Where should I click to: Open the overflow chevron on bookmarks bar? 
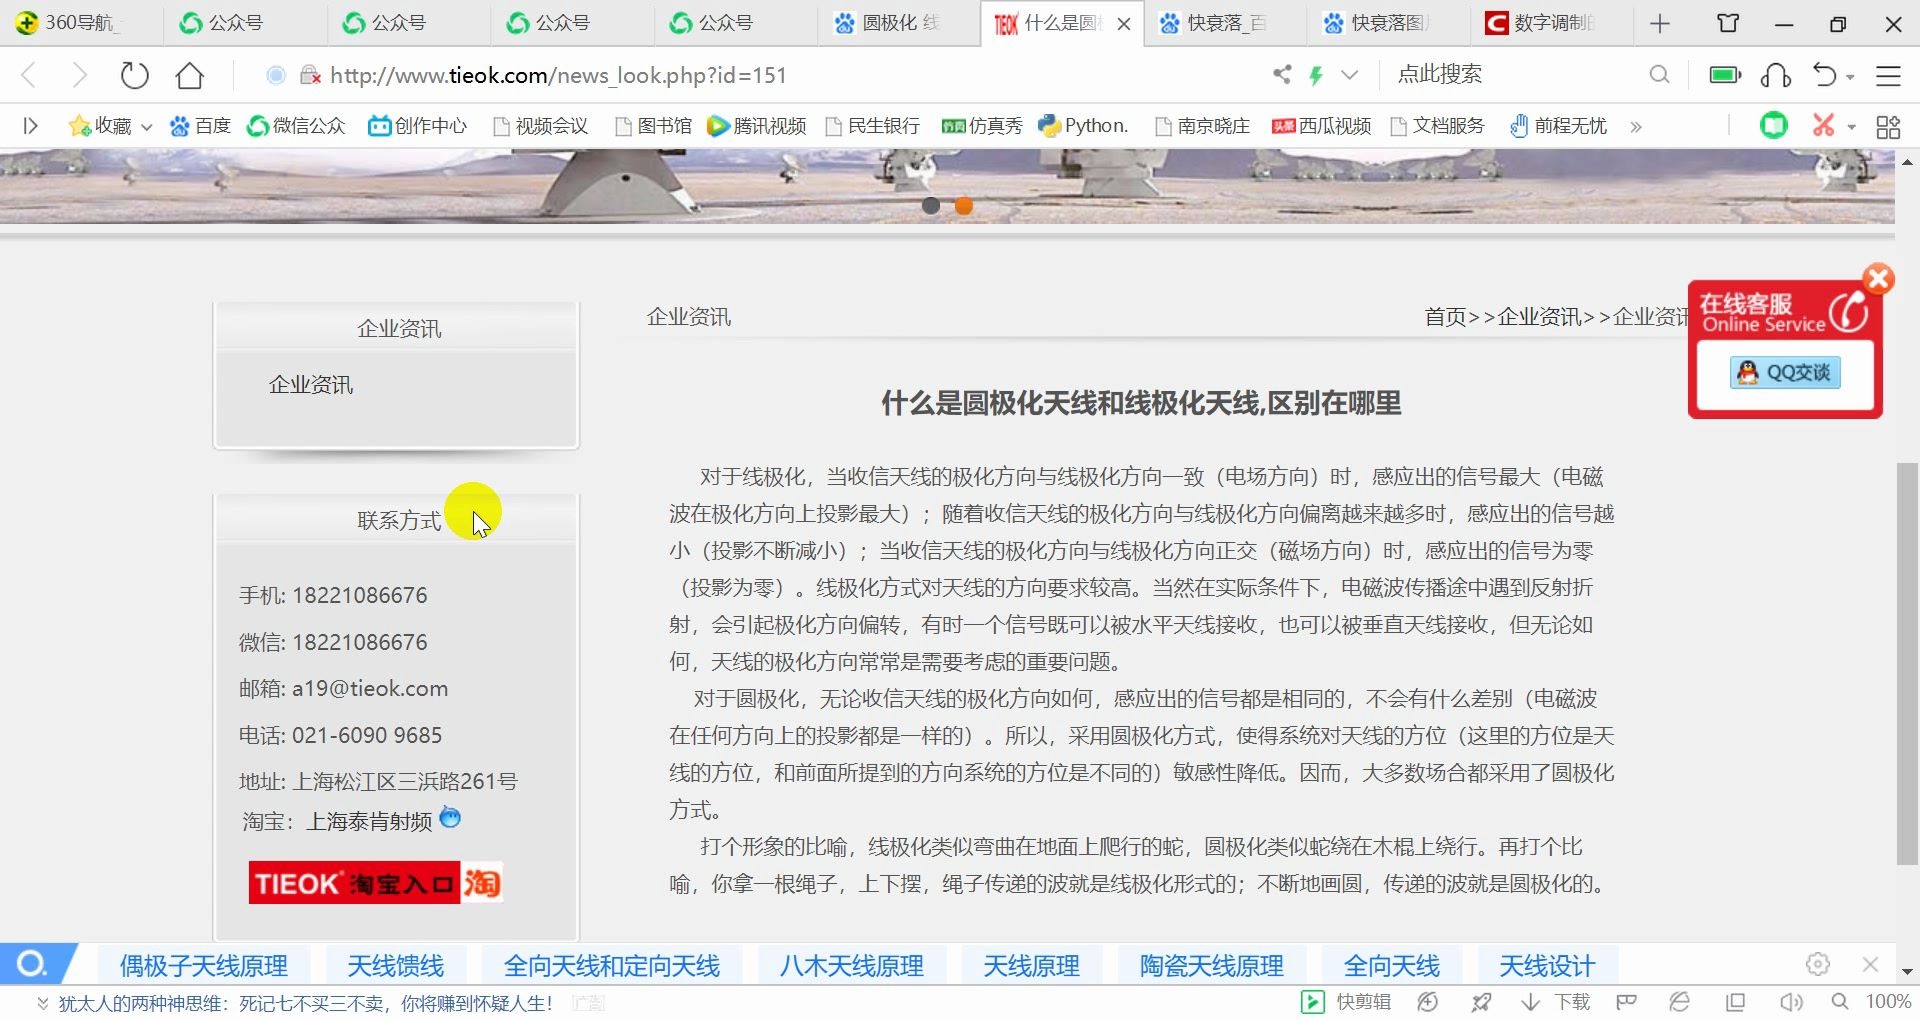pyautogui.click(x=1637, y=125)
